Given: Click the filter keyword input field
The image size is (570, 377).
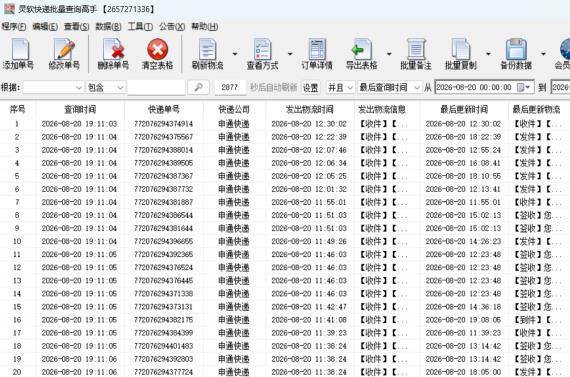Looking at the screenshot, I should pos(156,87).
